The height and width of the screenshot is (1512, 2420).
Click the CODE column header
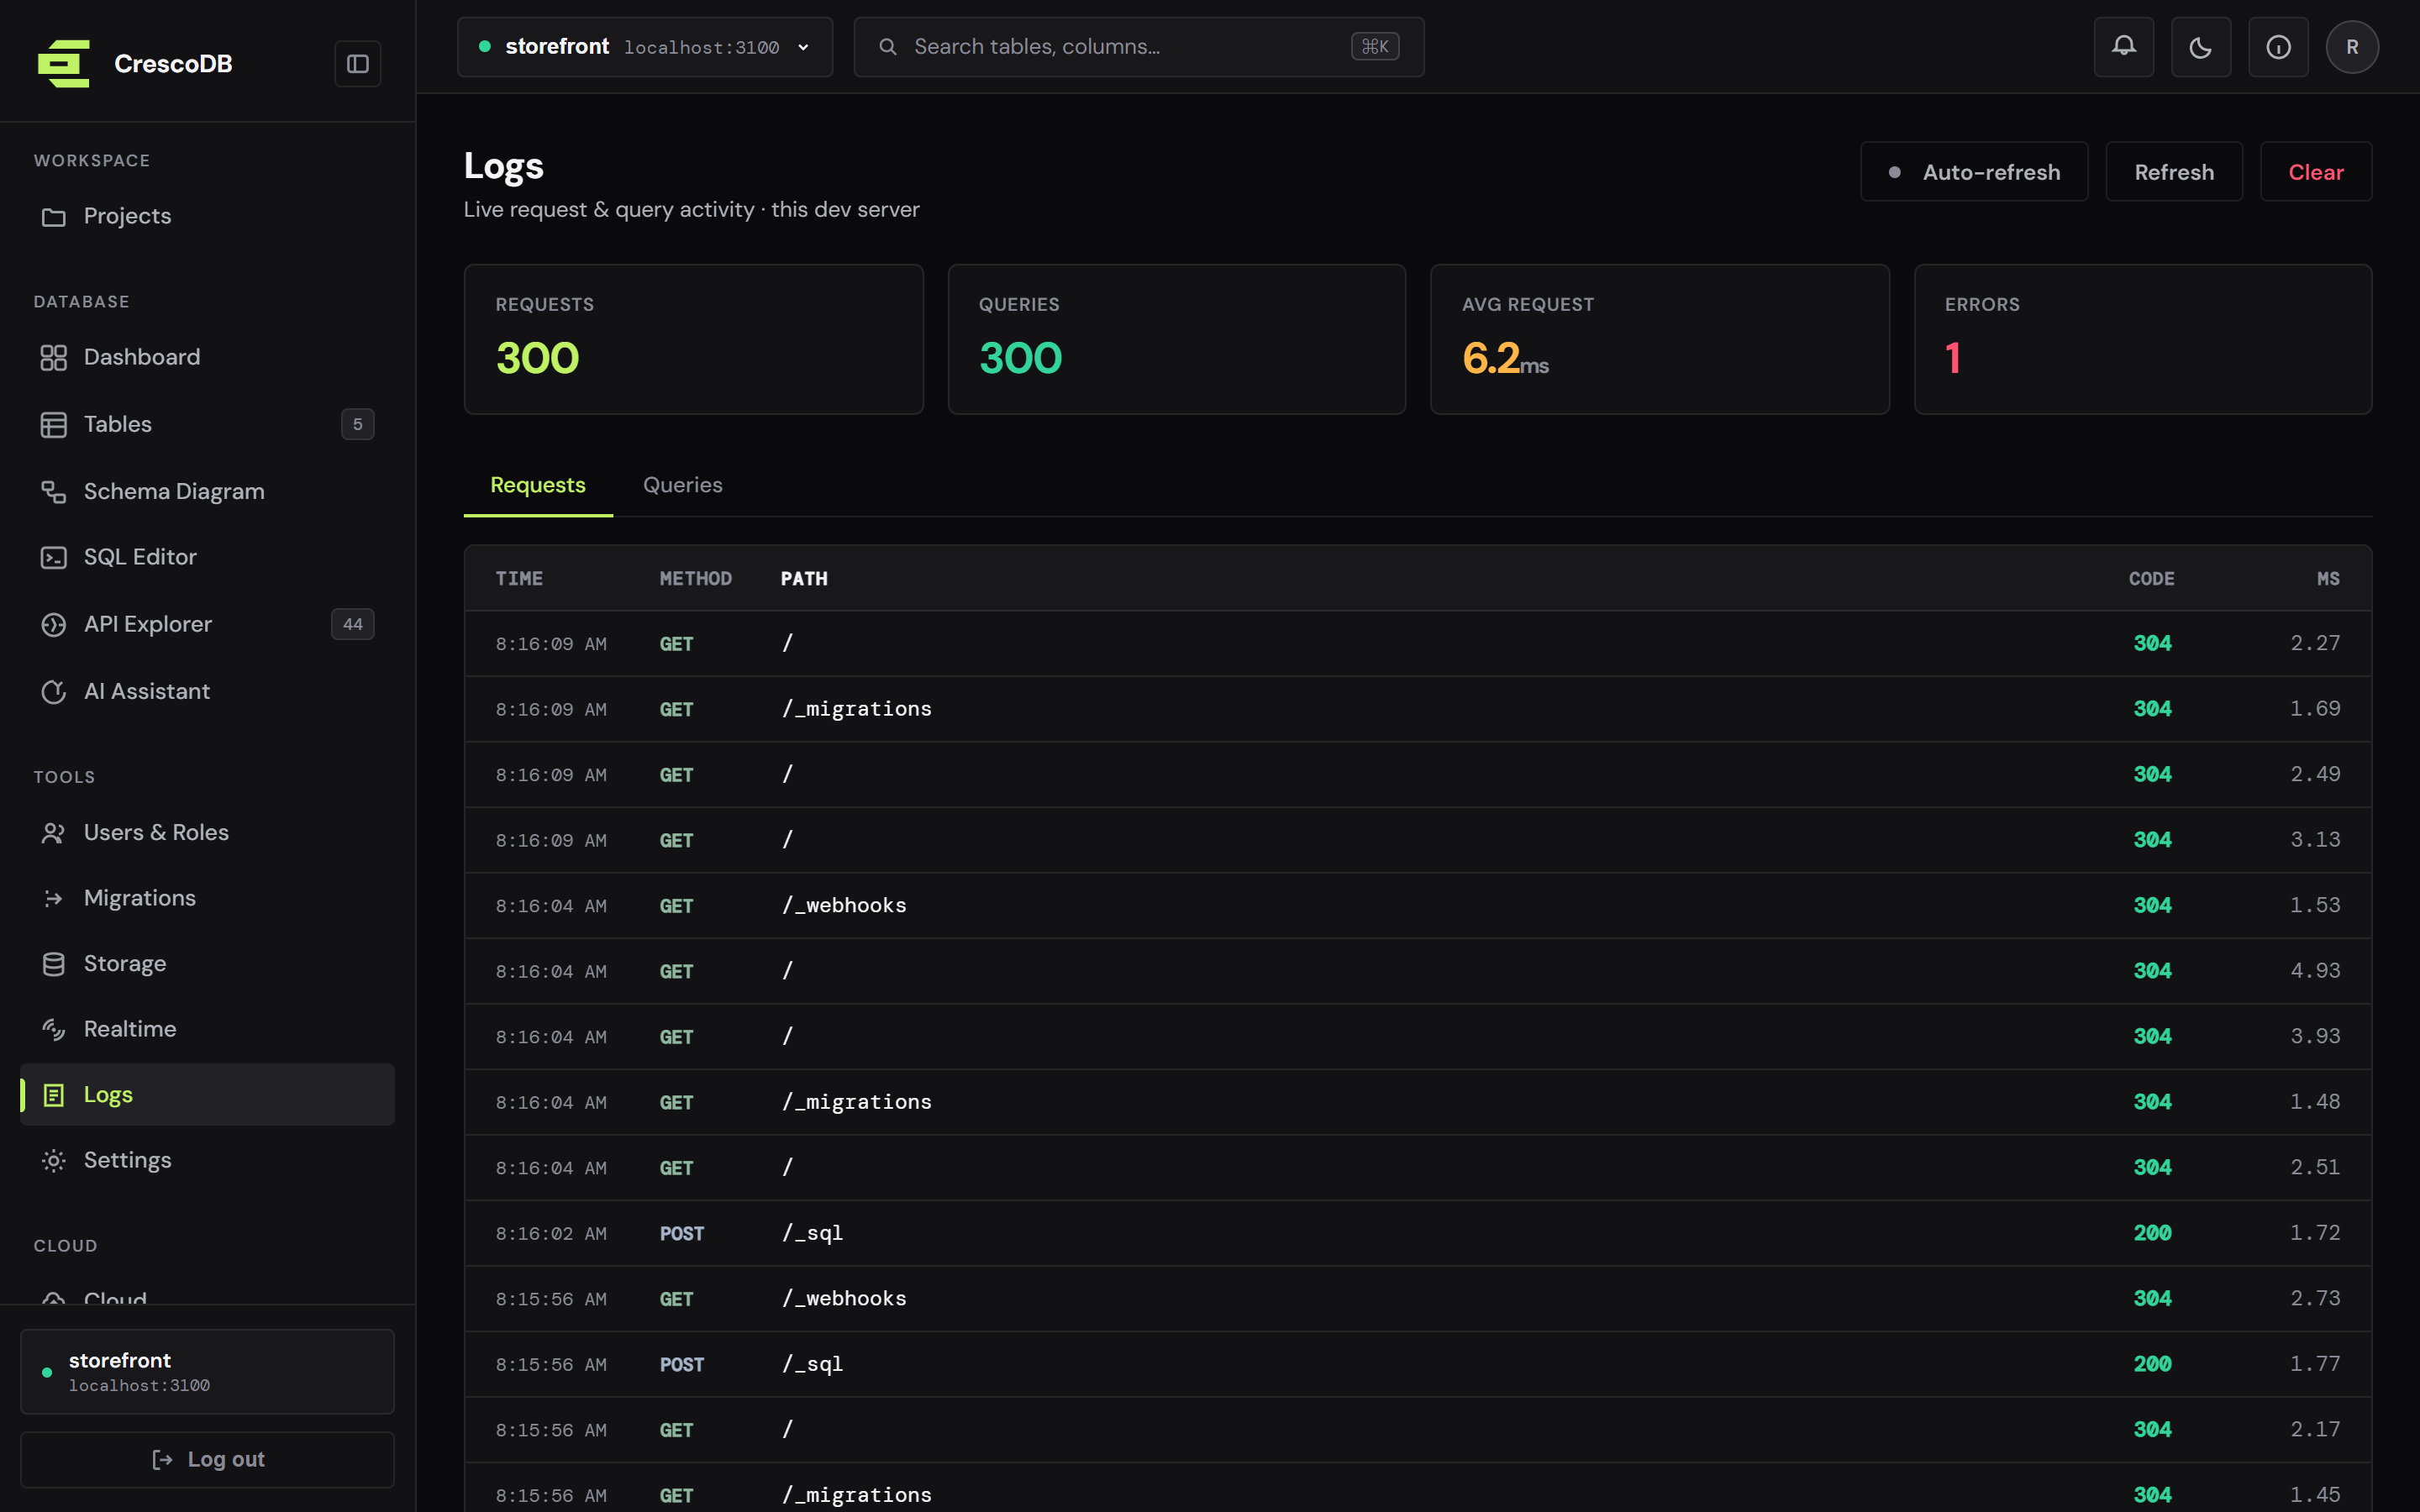pyautogui.click(x=2151, y=579)
